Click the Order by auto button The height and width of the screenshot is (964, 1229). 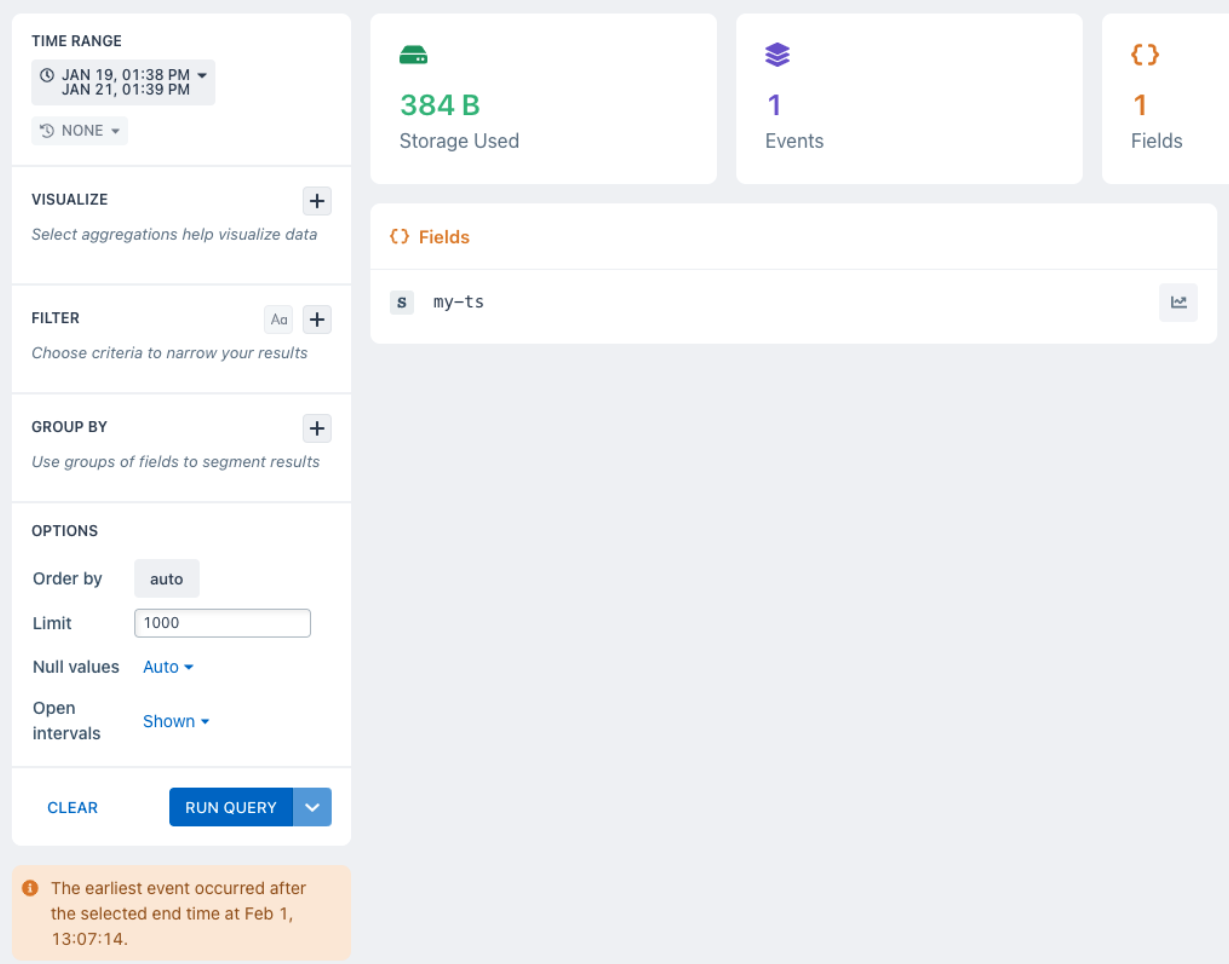click(x=167, y=579)
